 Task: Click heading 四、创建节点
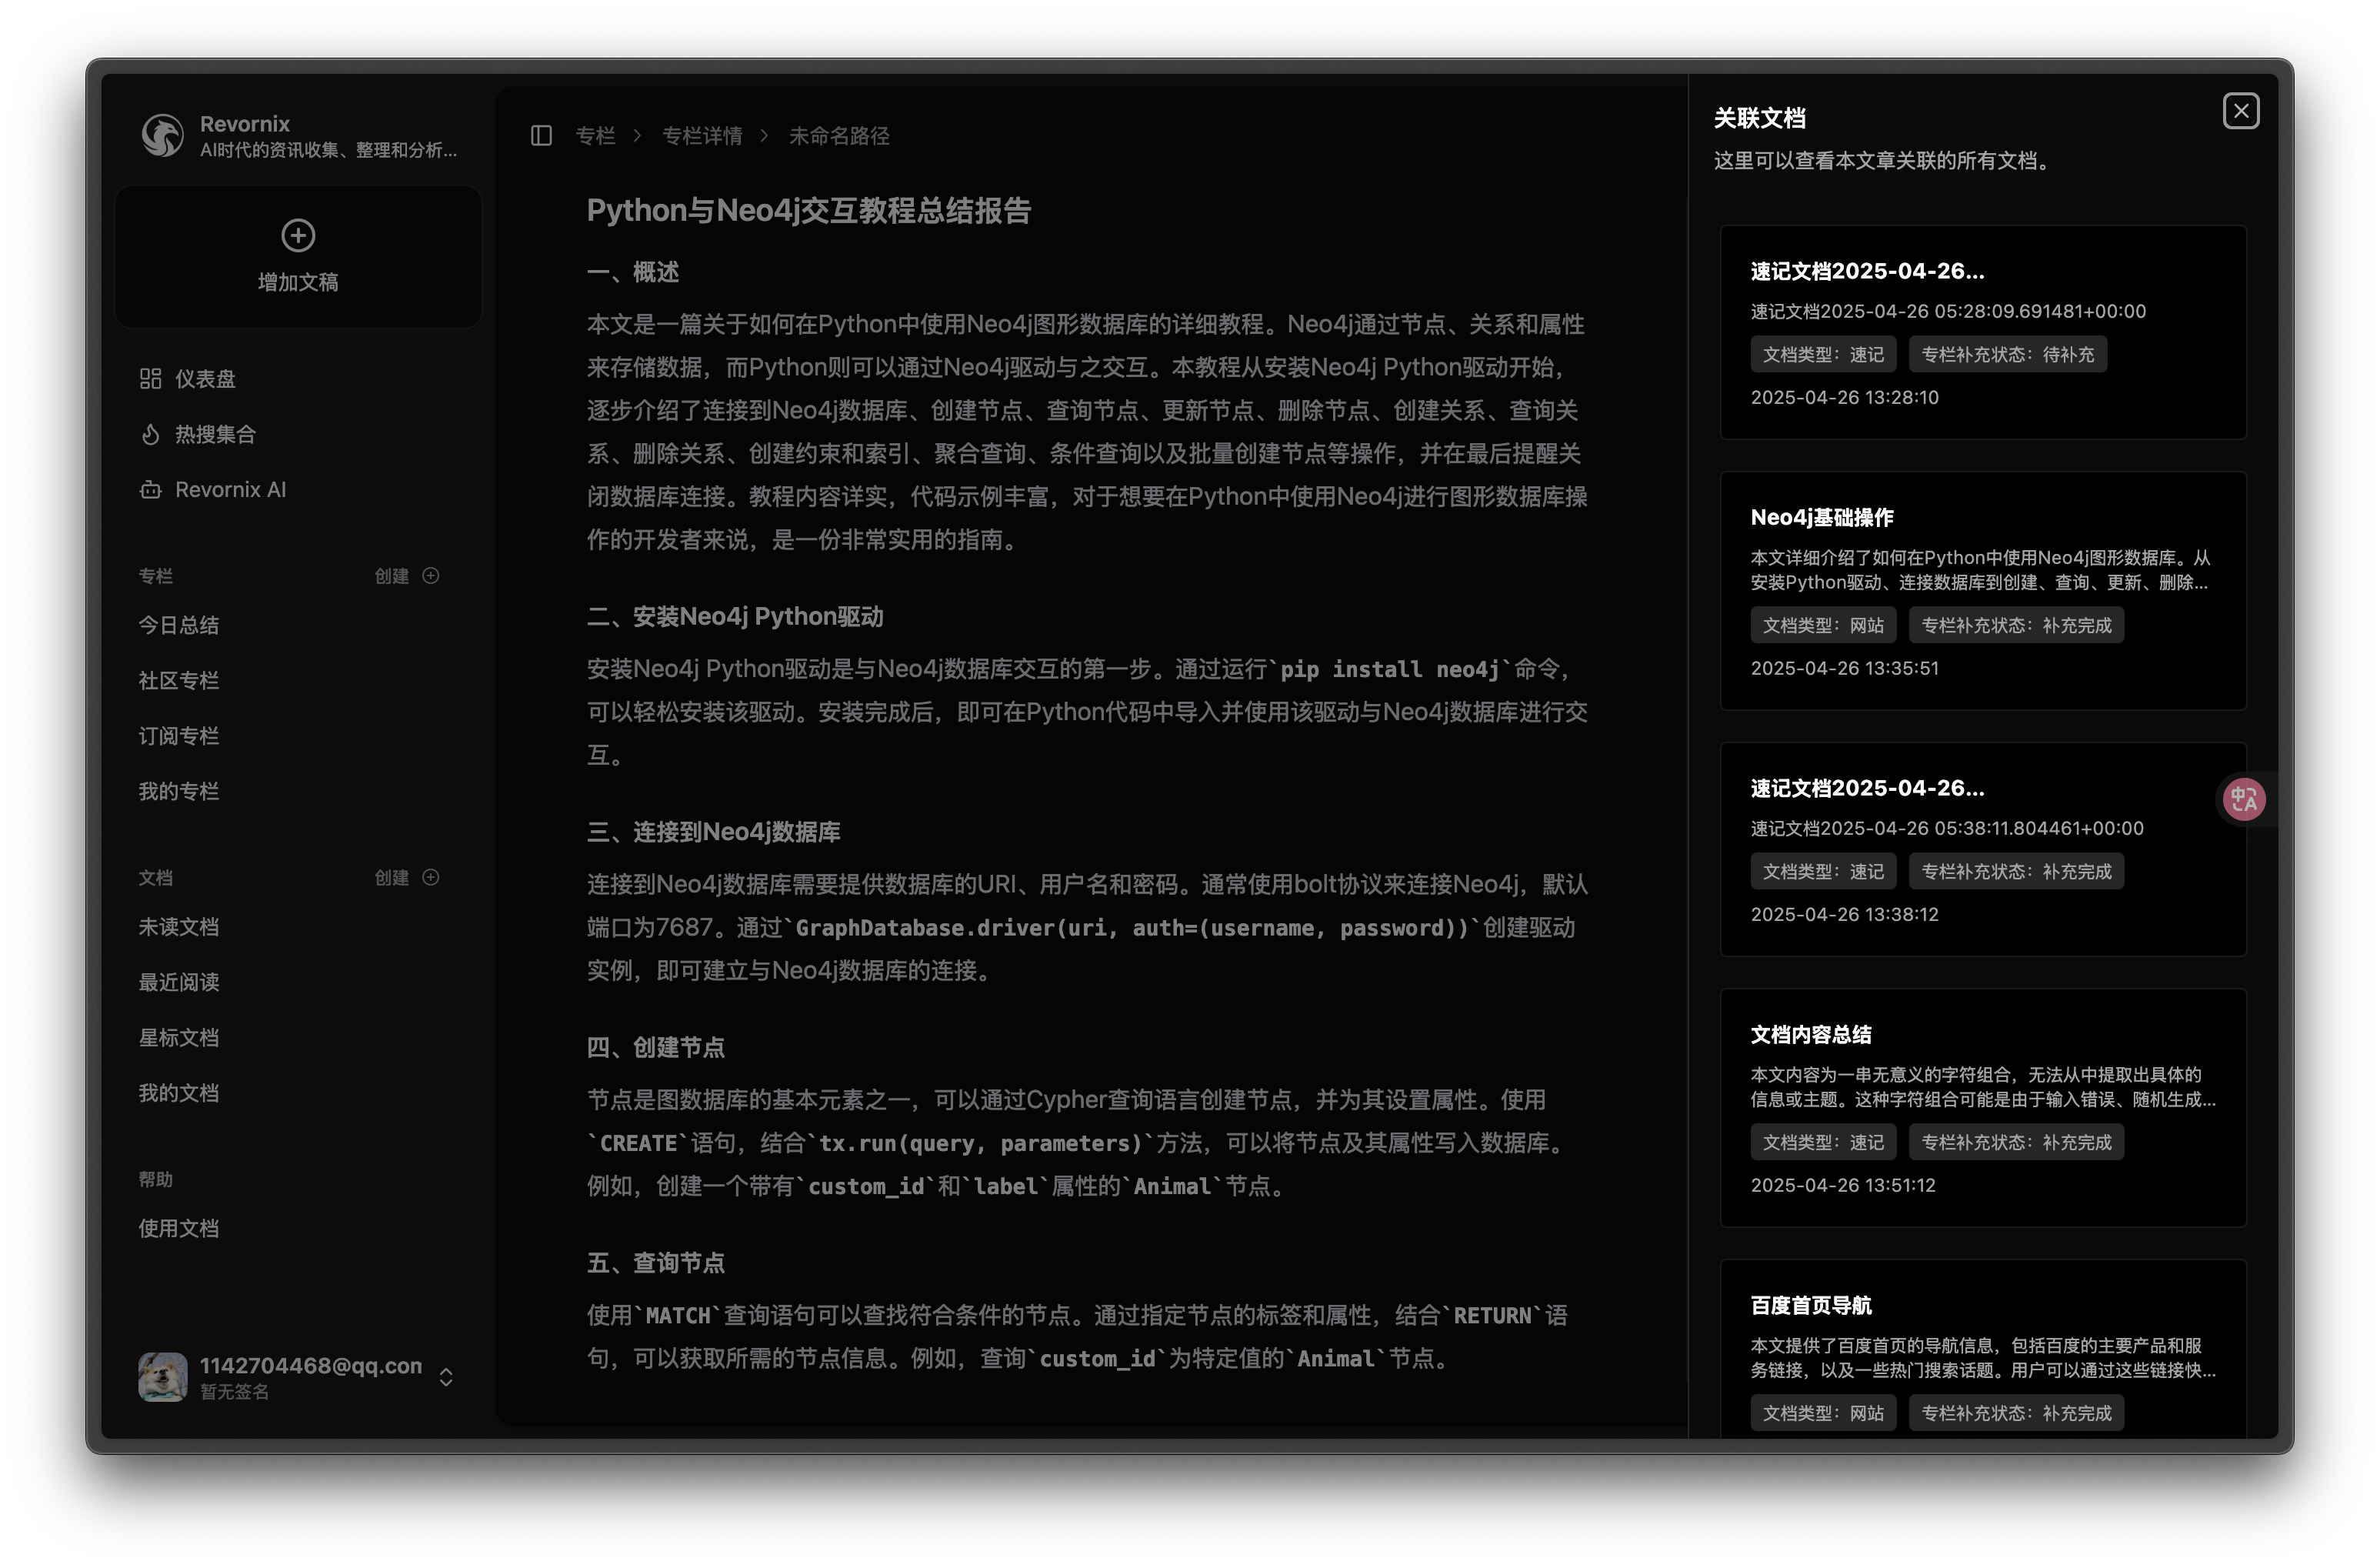pos(656,1048)
